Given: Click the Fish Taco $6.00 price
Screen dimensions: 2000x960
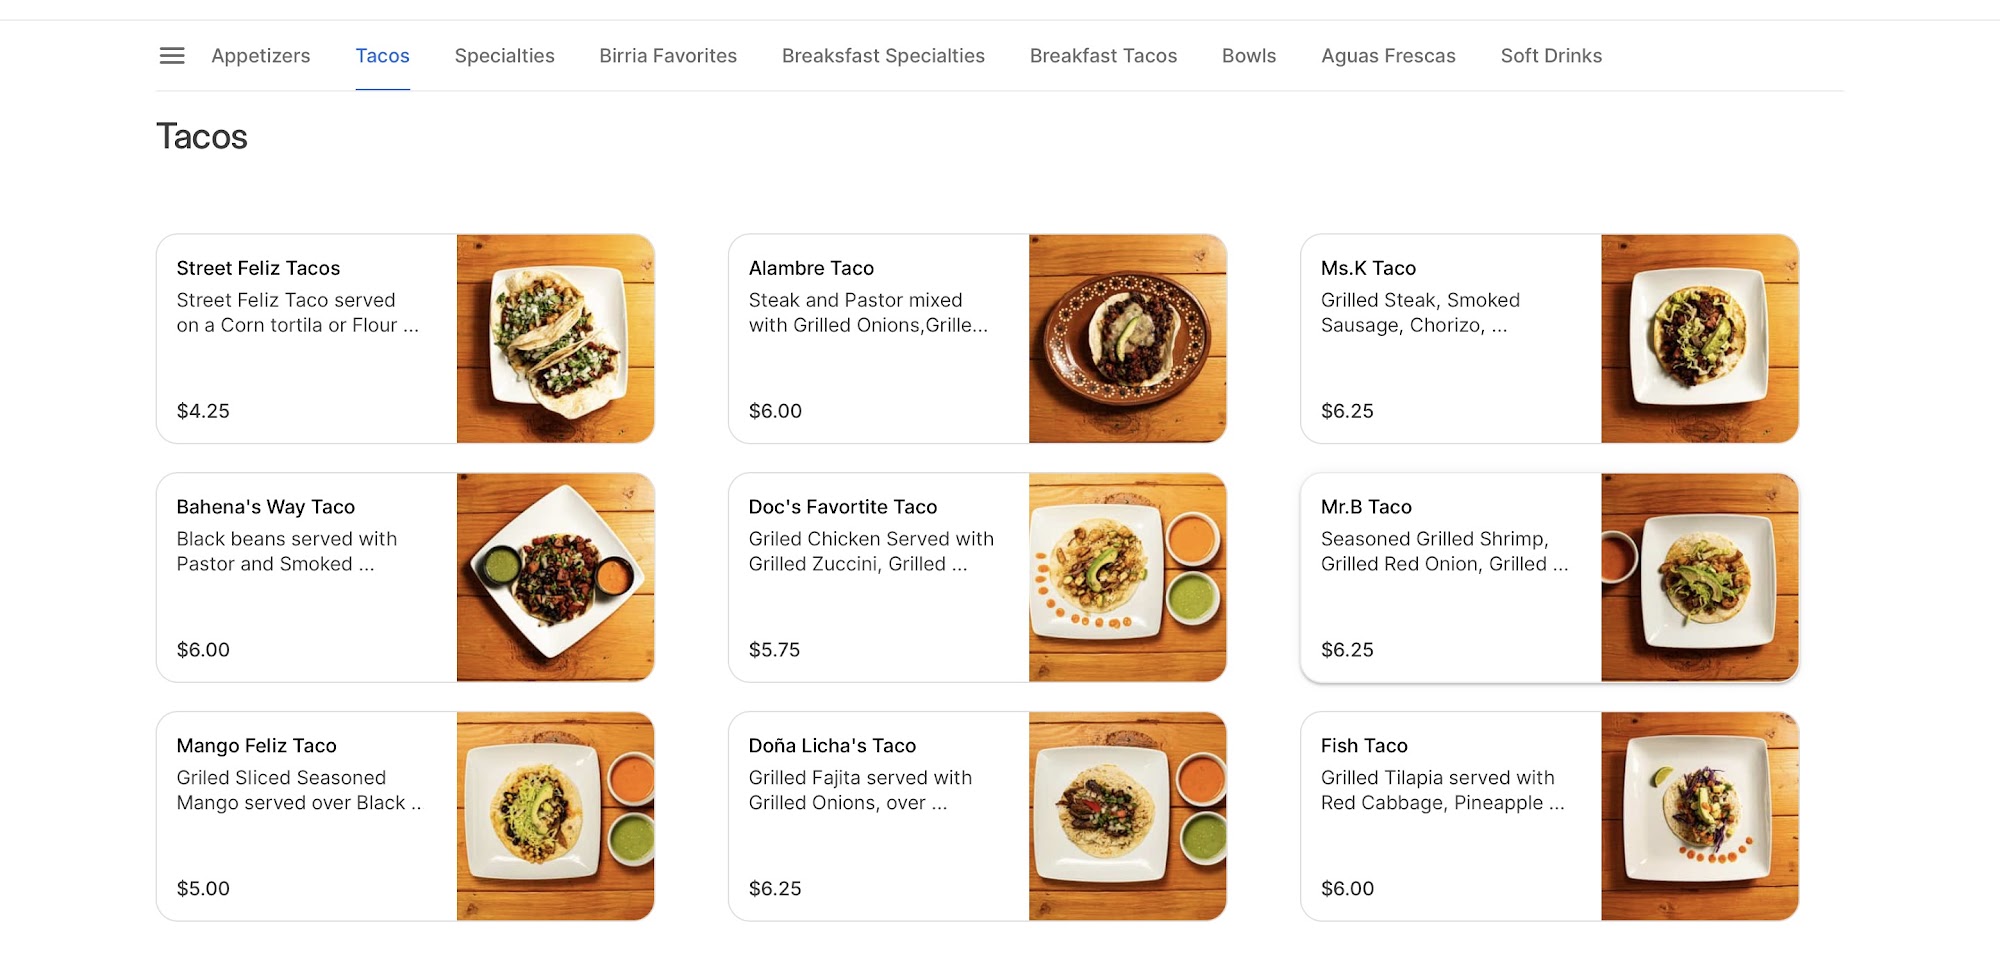Looking at the screenshot, I should click(1347, 889).
